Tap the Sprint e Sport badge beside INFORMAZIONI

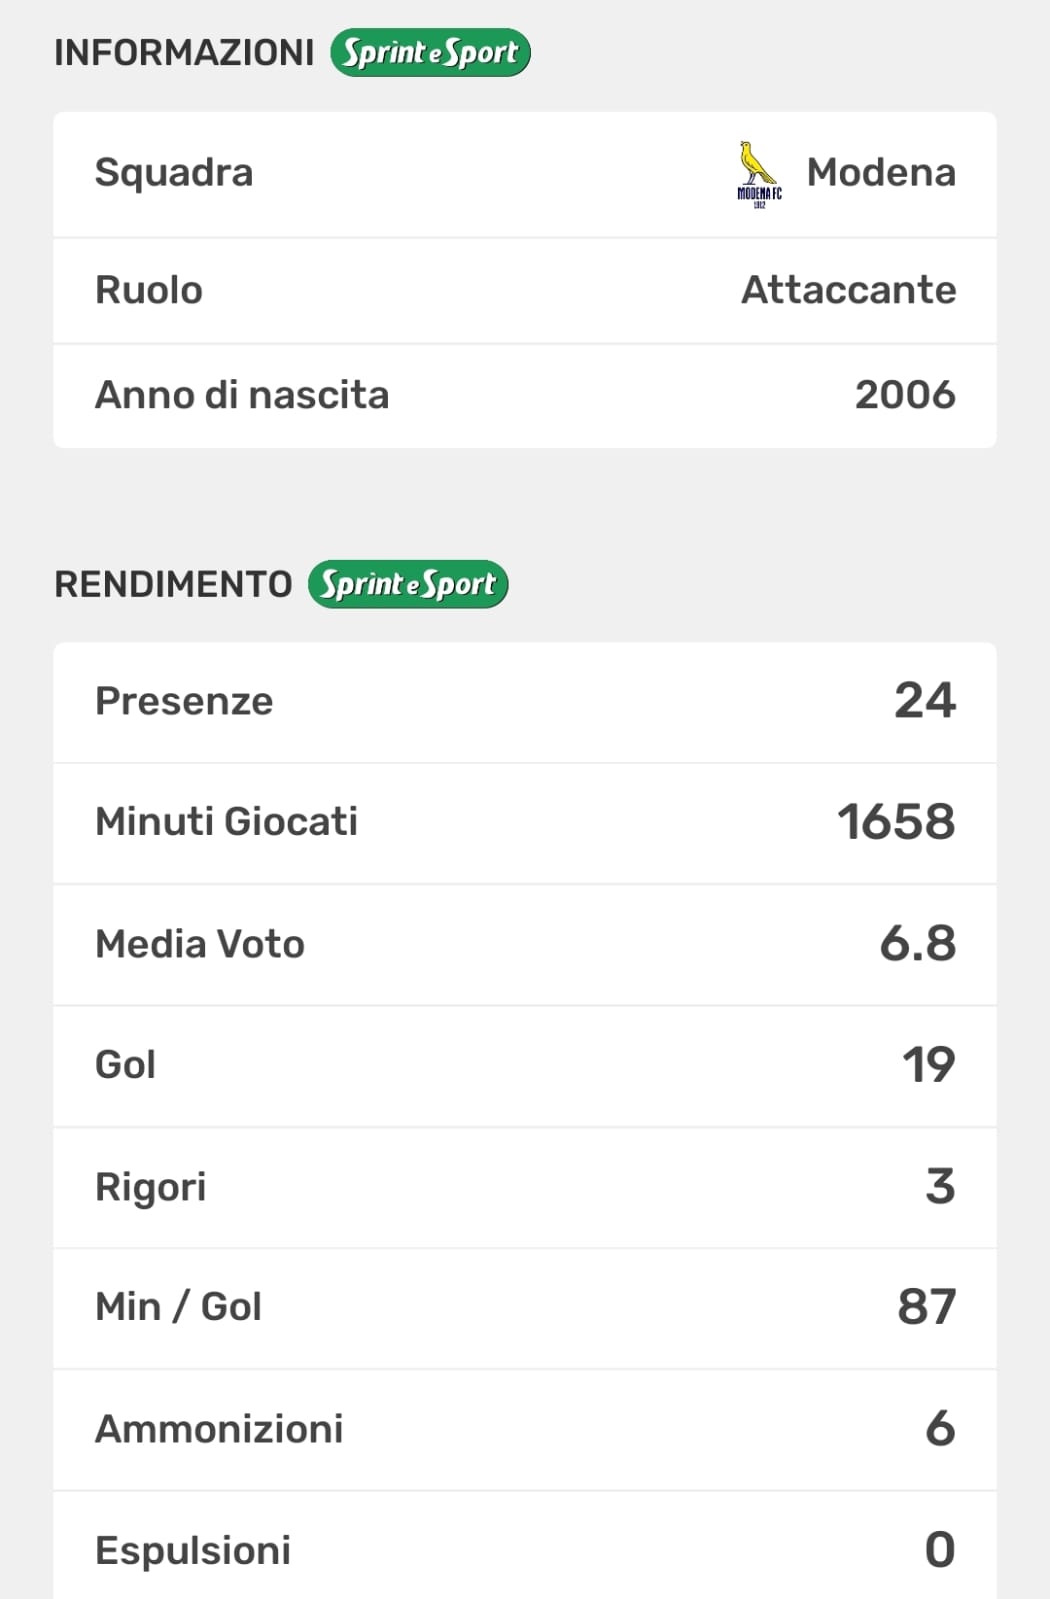(x=430, y=53)
